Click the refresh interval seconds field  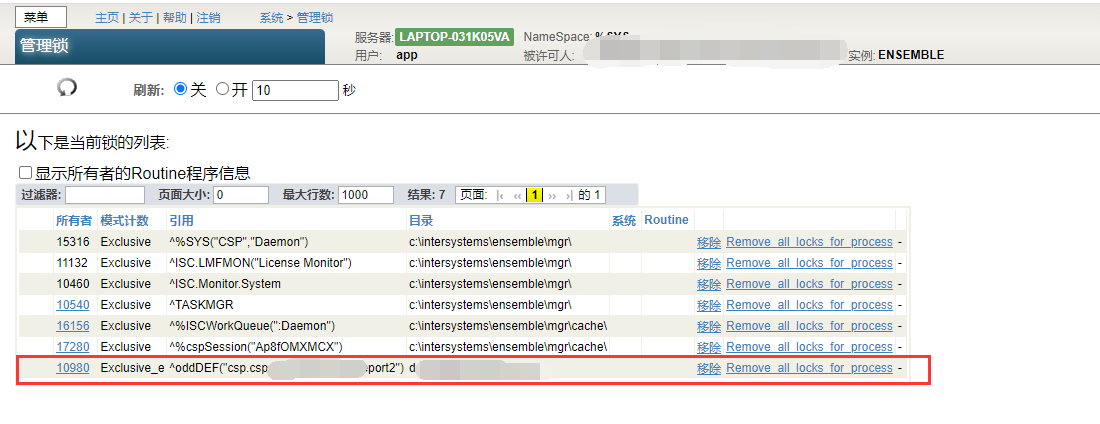point(295,90)
